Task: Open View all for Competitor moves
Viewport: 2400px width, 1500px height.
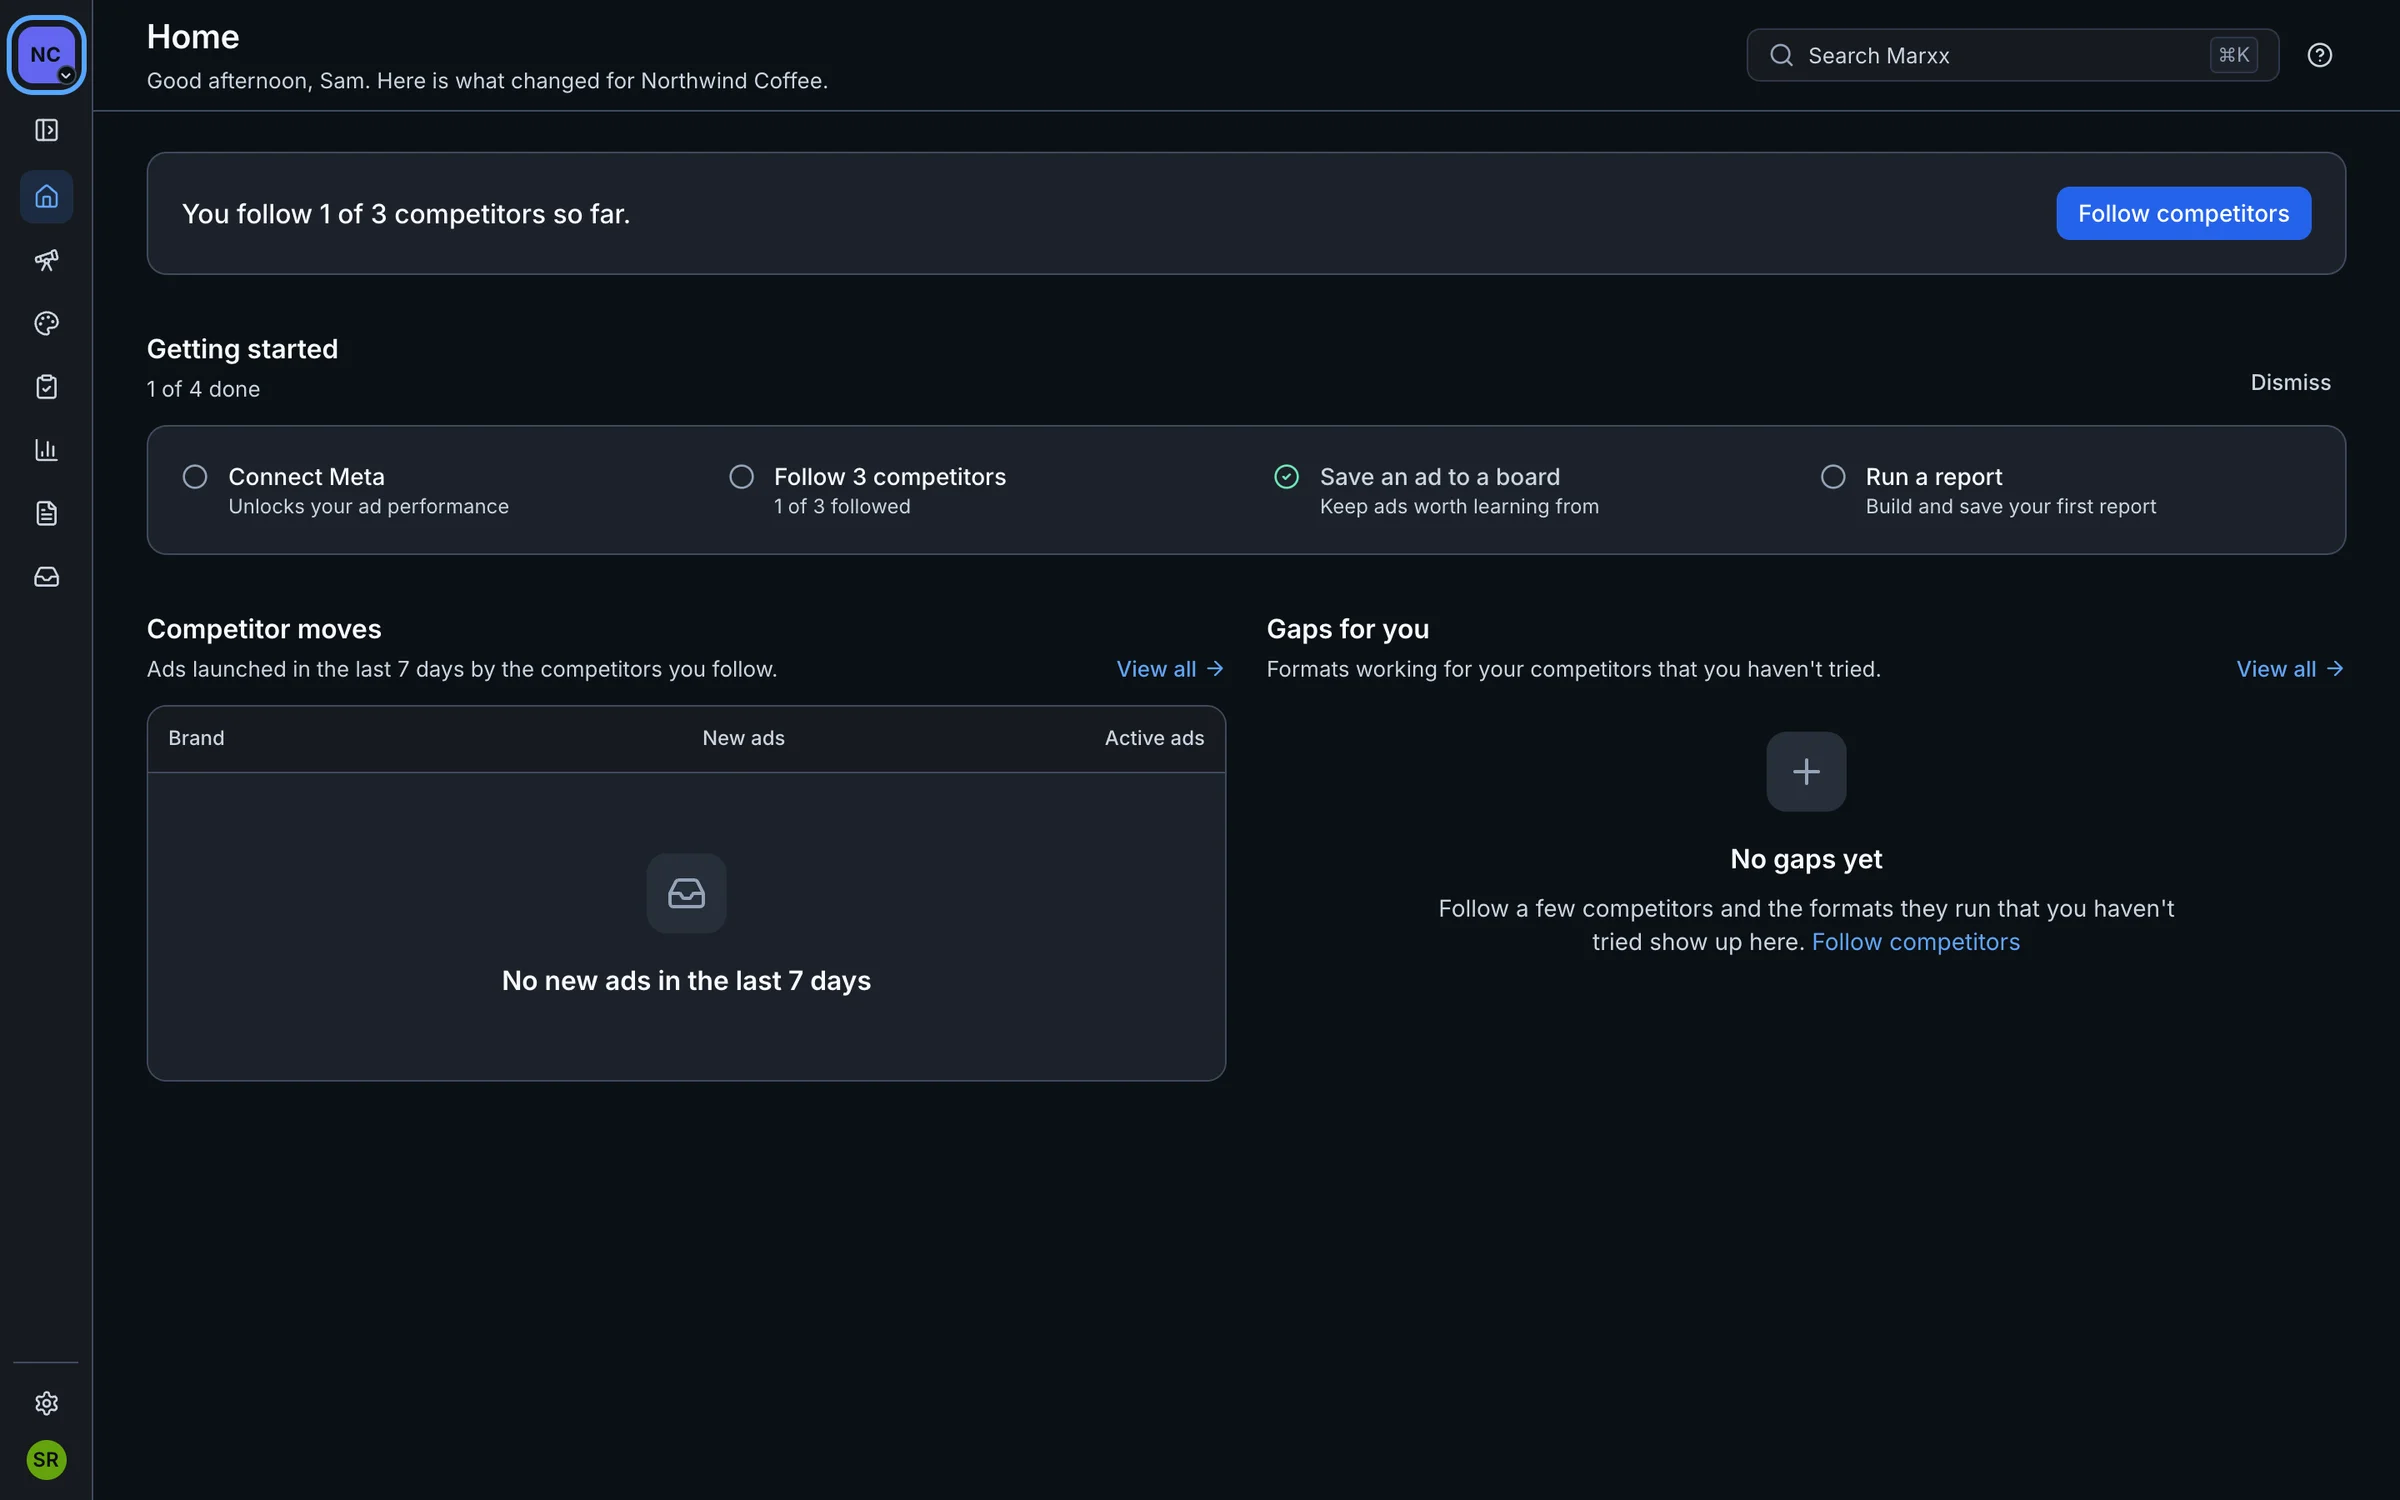Action: click(1170, 669)
